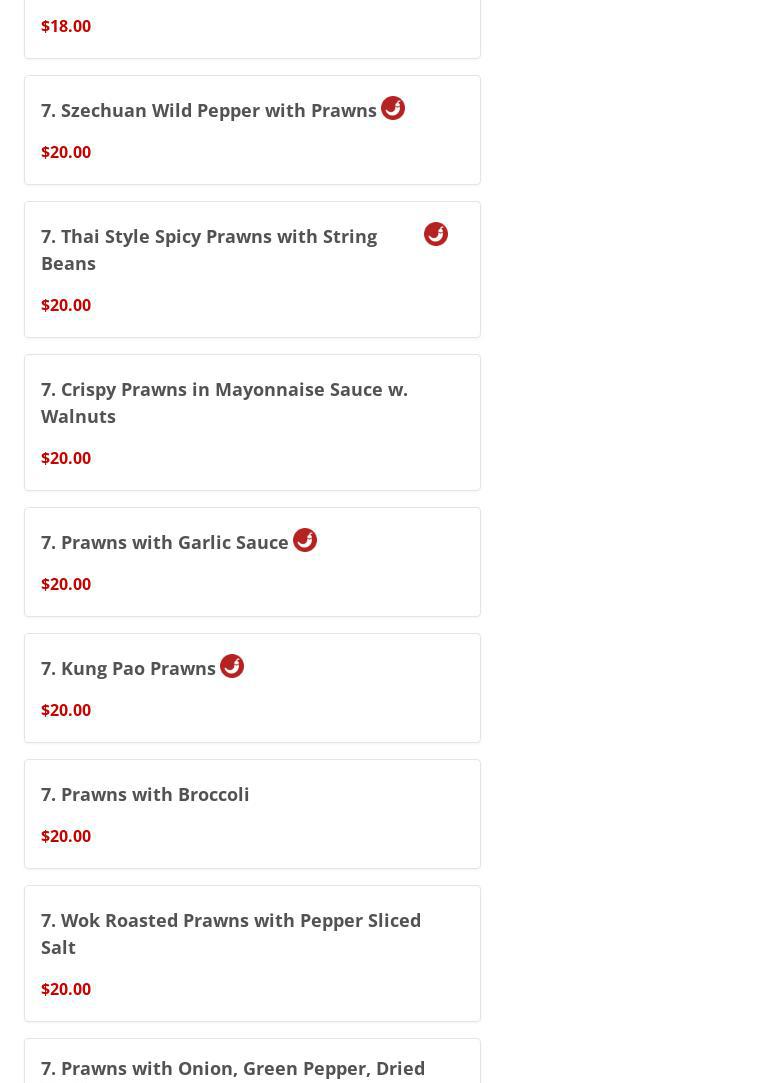
Task: Click $20.00 price under Prawns with Garlic Sauce
Action: tap(66, 584)
